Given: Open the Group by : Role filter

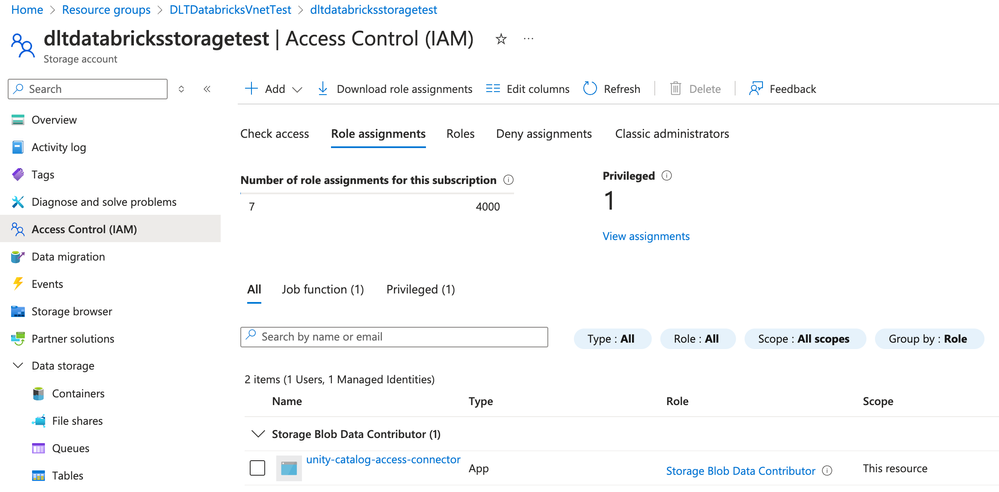Looking at the screenshot, I should (929, 339).
